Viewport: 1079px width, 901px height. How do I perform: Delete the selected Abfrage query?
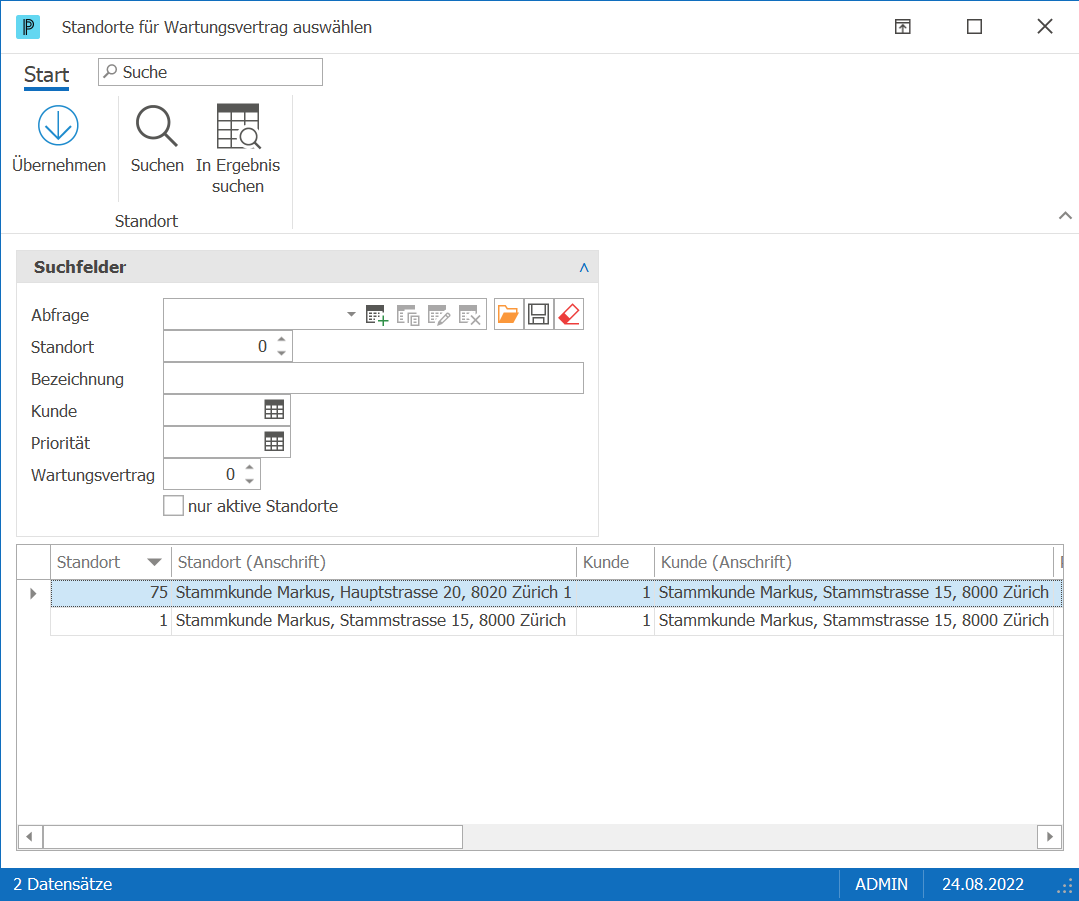coord(470,315)
